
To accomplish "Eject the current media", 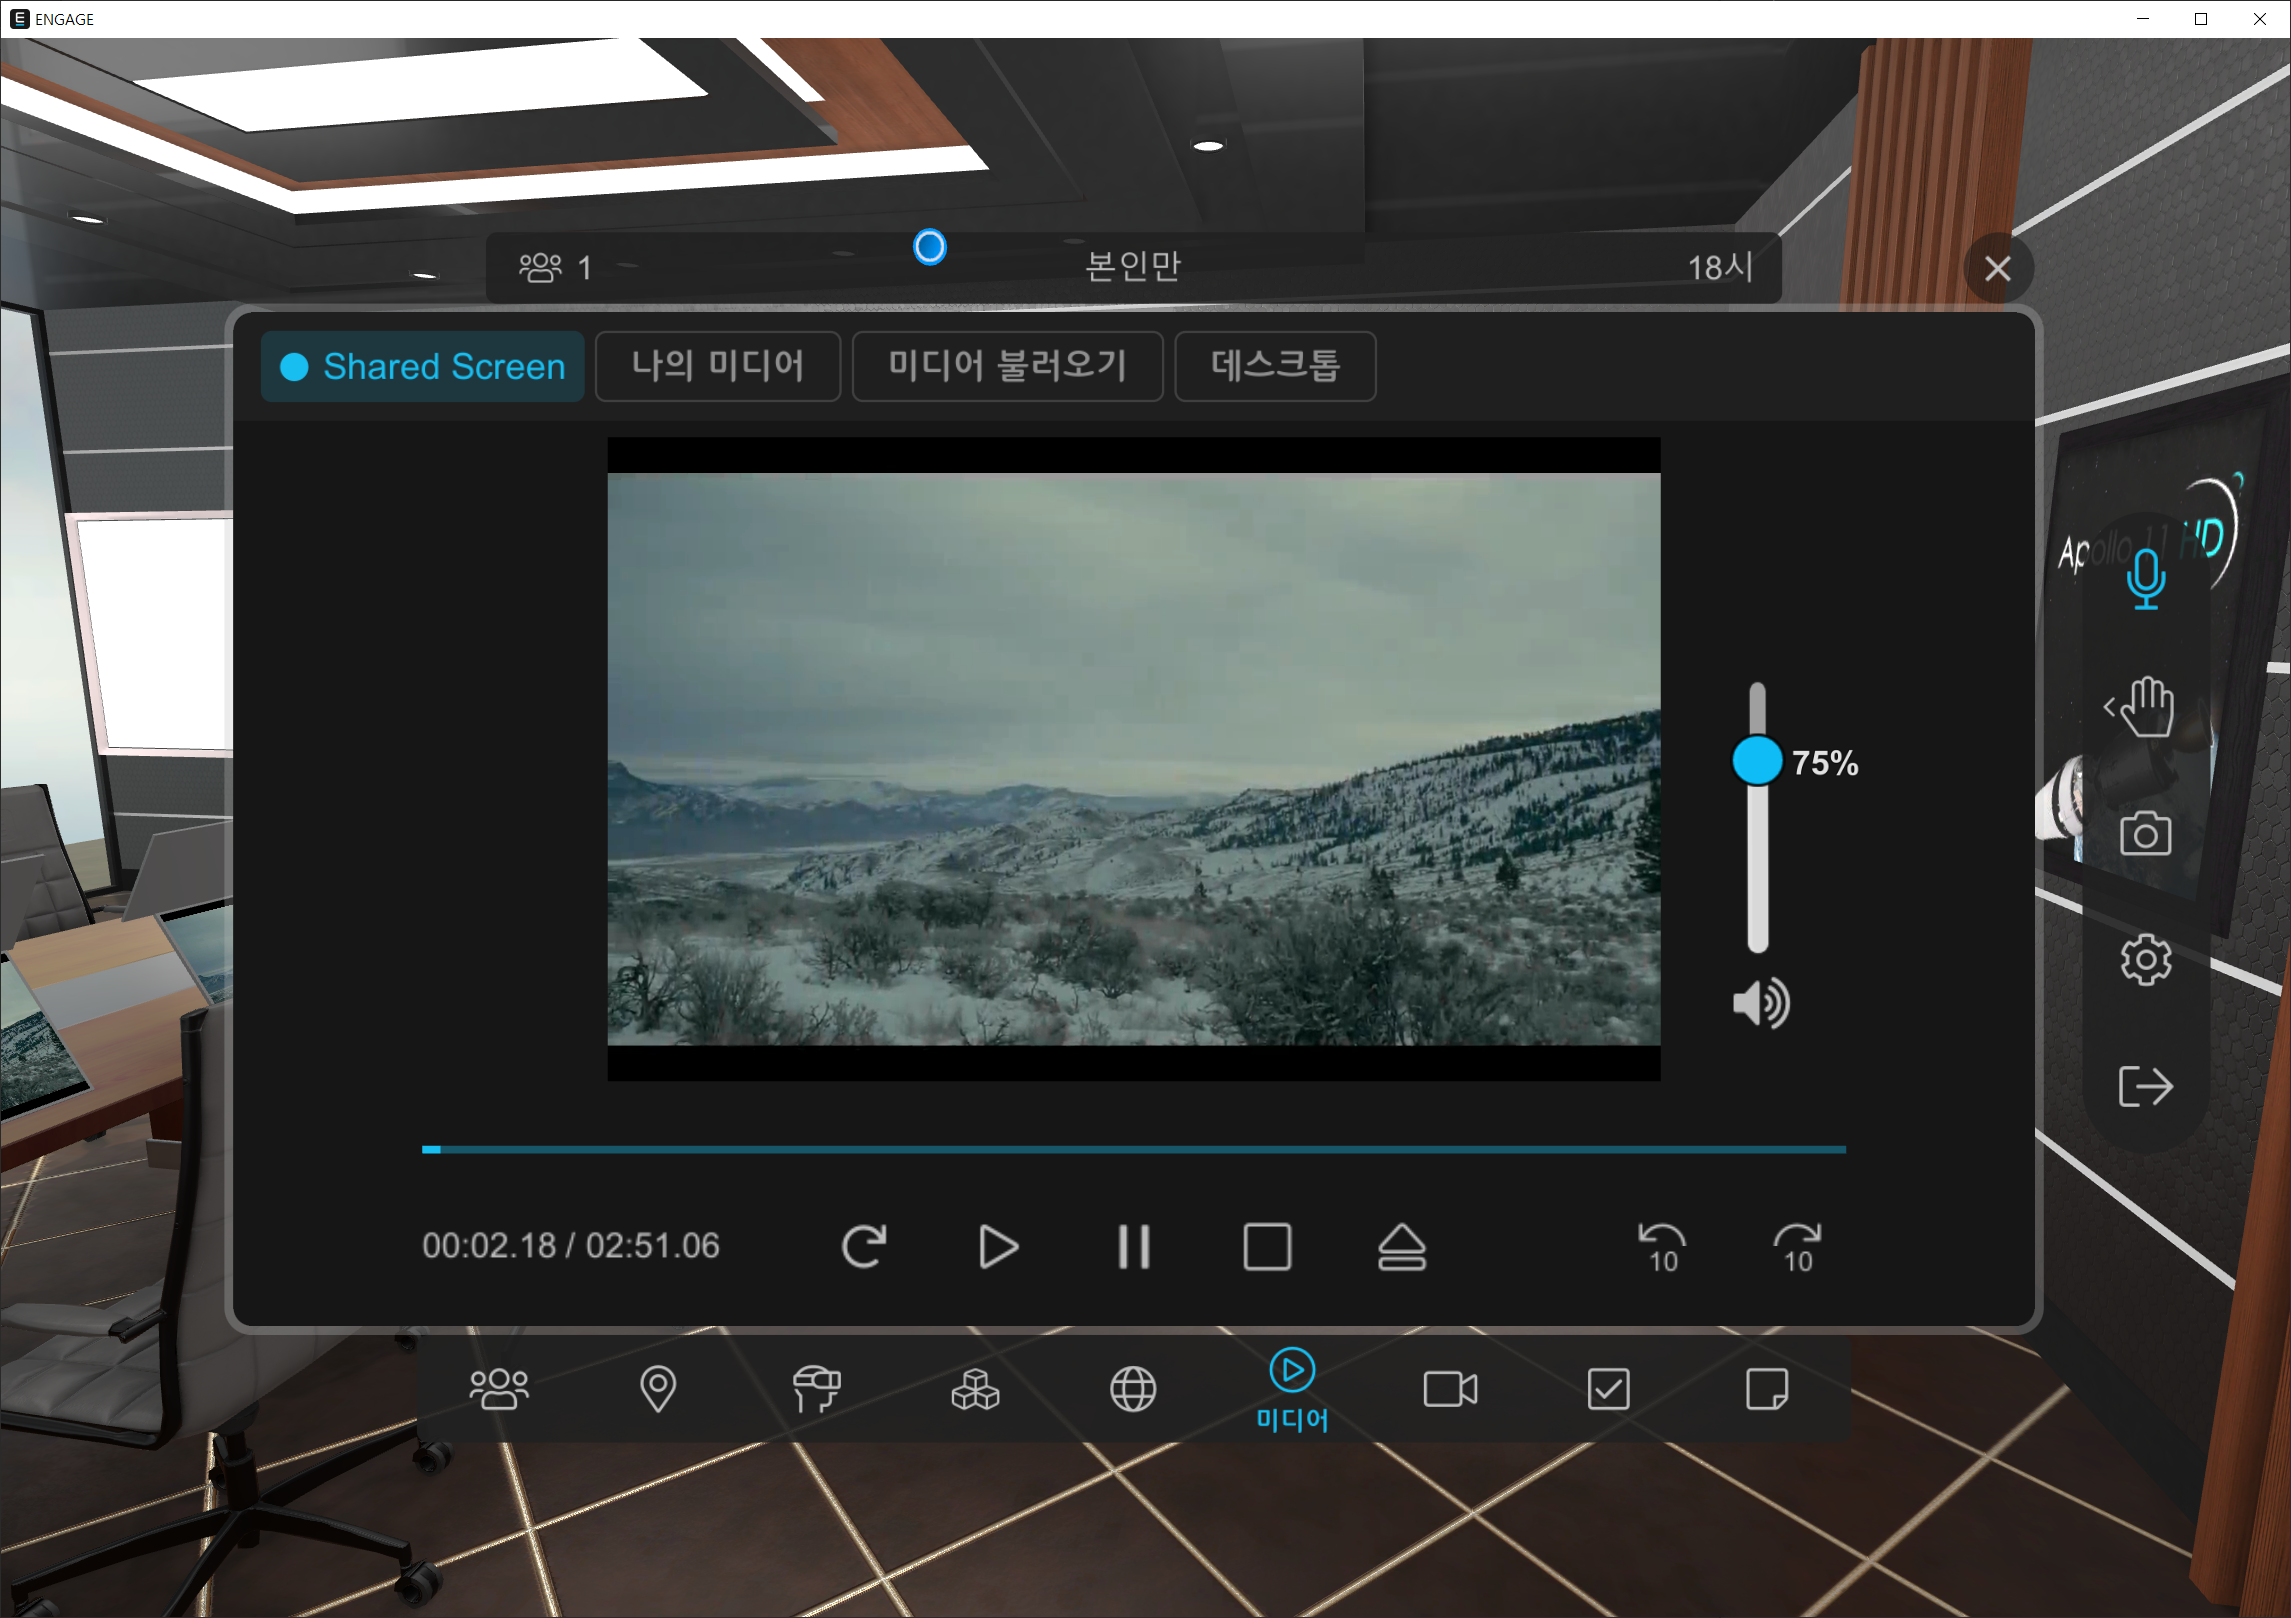I will tap(1401, 1247).
